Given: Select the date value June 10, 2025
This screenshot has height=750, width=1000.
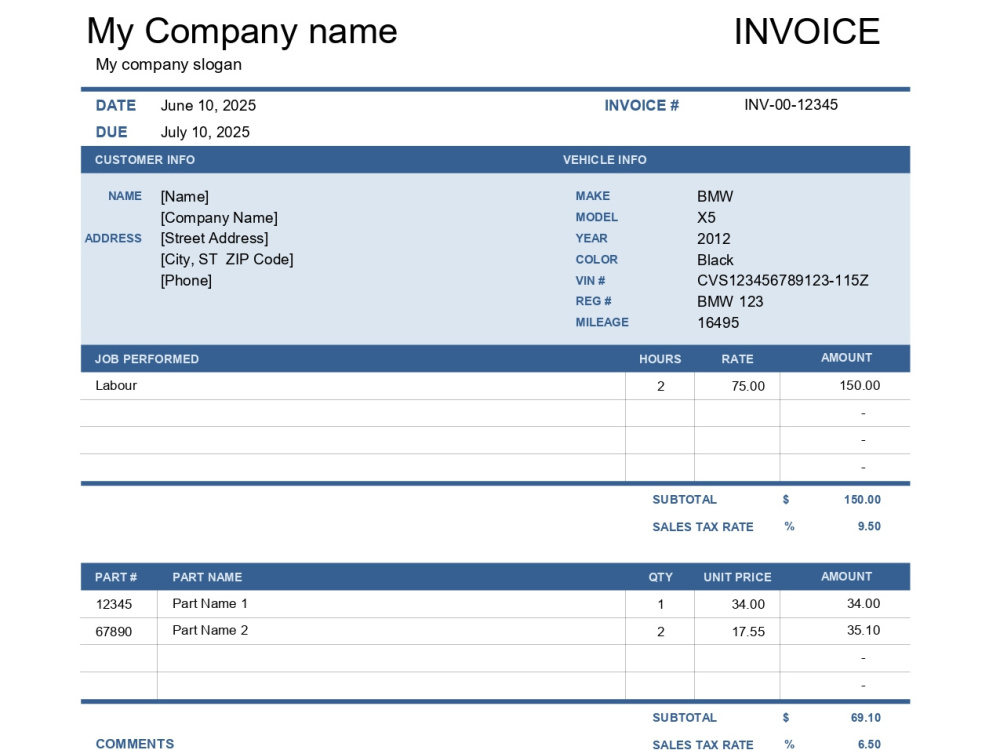Looking at the screenshot, I should click(x=208, y=105).
